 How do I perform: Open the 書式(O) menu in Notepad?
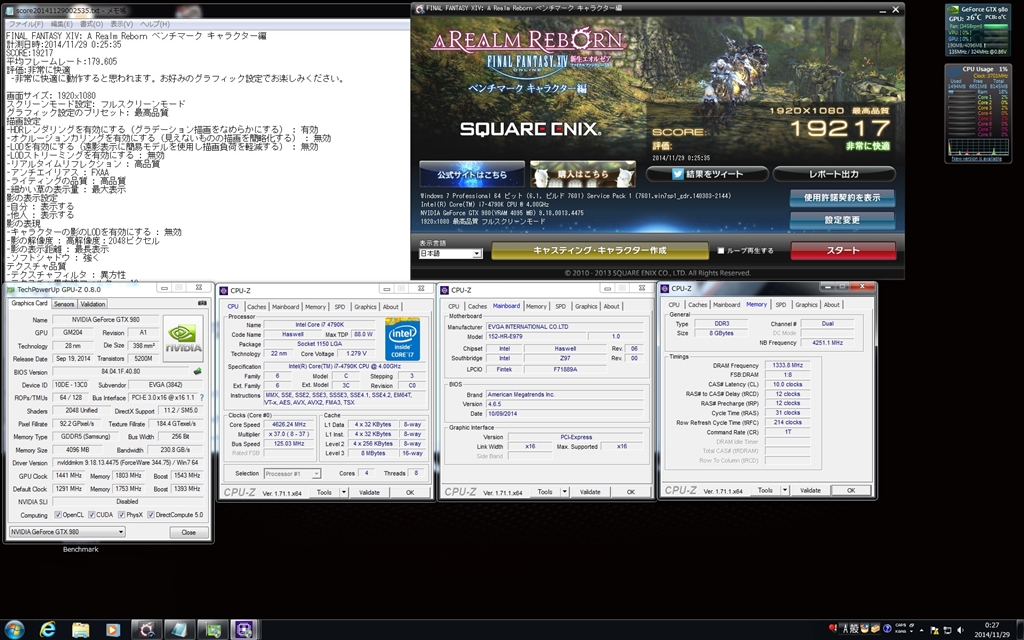(91, 24)
